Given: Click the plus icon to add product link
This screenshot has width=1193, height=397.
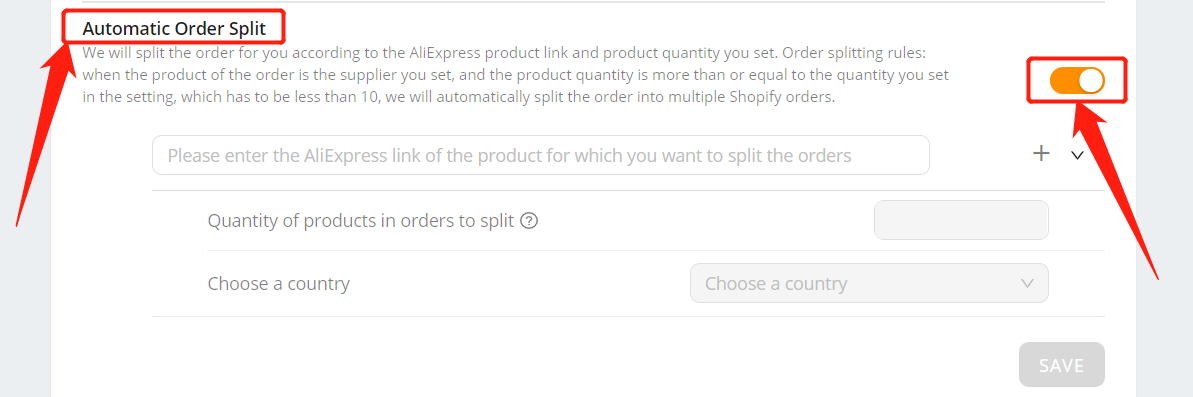Looking at the screenshot, I should pos(1041,154).
